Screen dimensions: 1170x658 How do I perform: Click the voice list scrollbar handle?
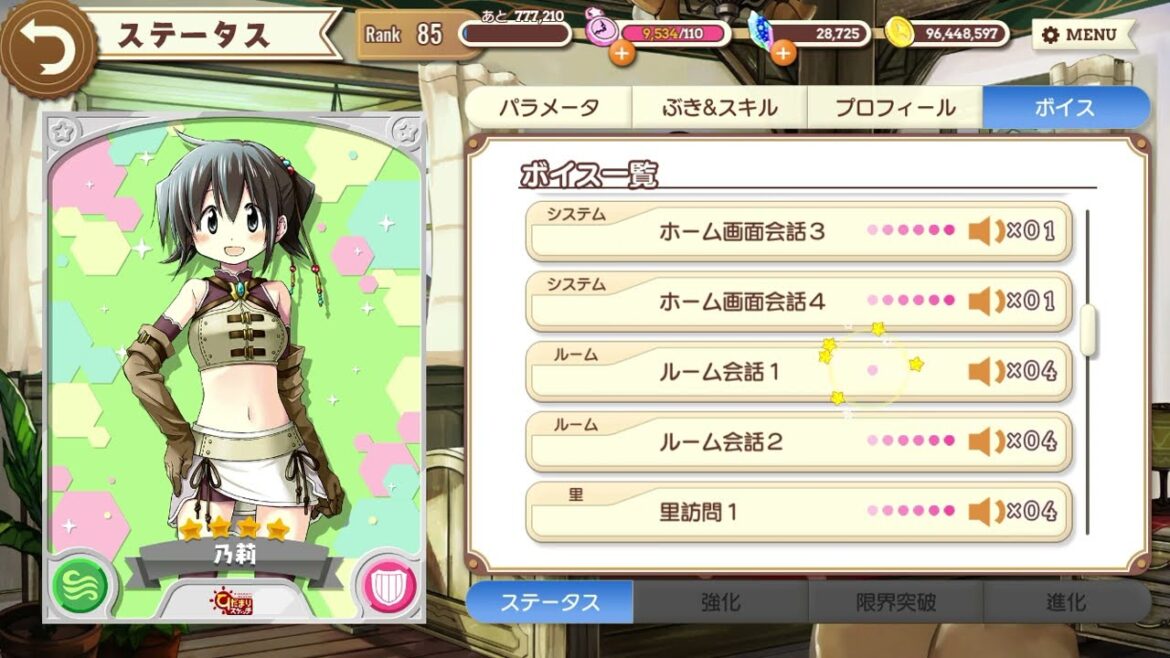pos(1089,330)
